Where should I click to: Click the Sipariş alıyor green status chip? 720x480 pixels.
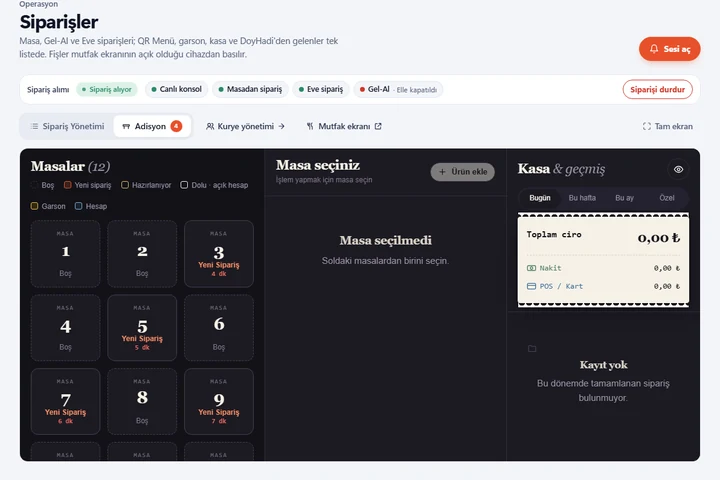tap(107, 89)
